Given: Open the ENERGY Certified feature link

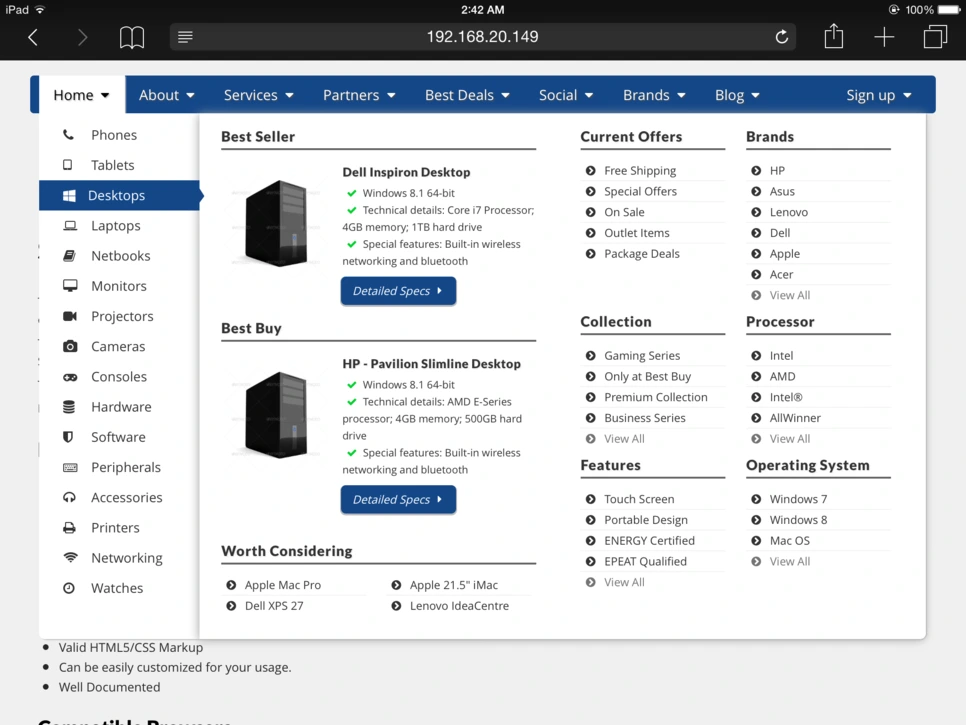Looking at the screenshot, I should 649,541.
